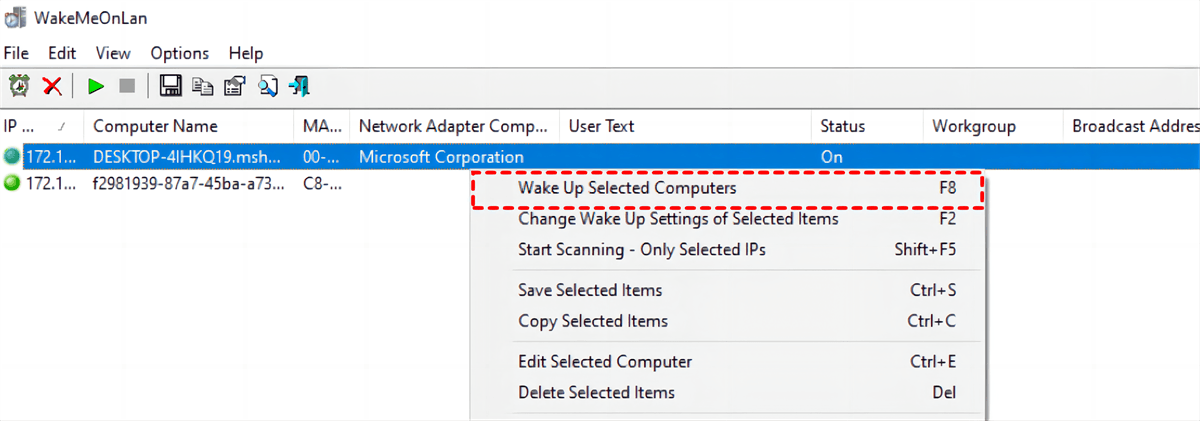
Task: Click the Find magnifier toolbar icon
Action: coord(267,86)
